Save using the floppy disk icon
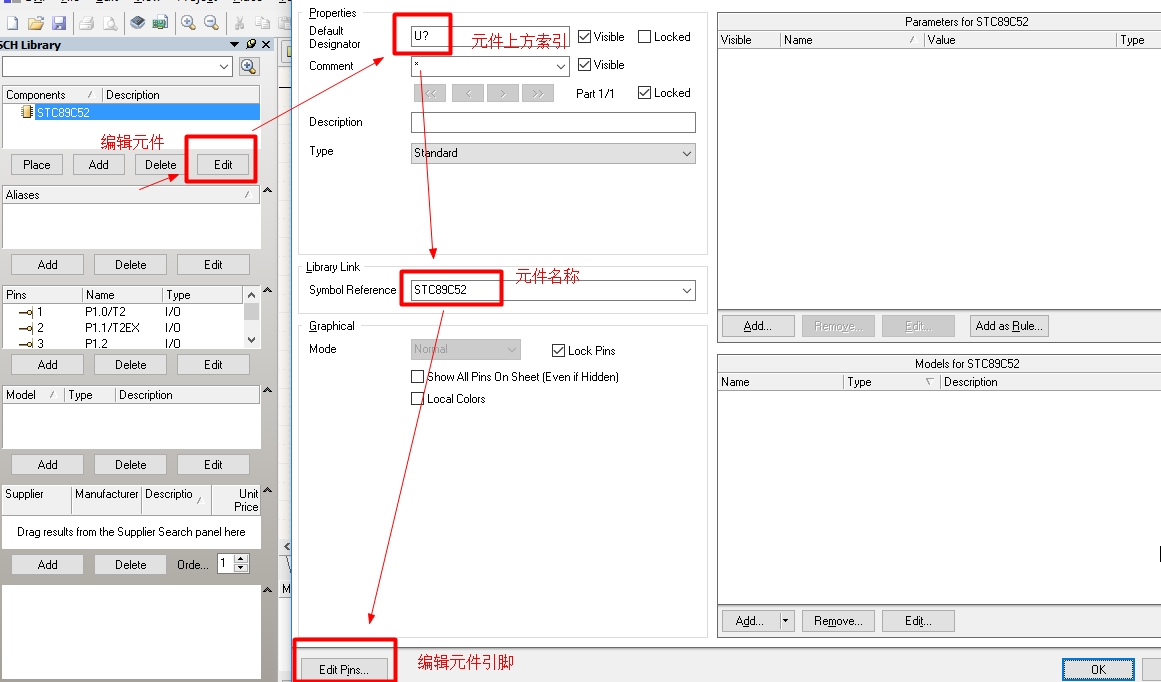Screen dimensions: 1161x682 click(x=58, y=23)
